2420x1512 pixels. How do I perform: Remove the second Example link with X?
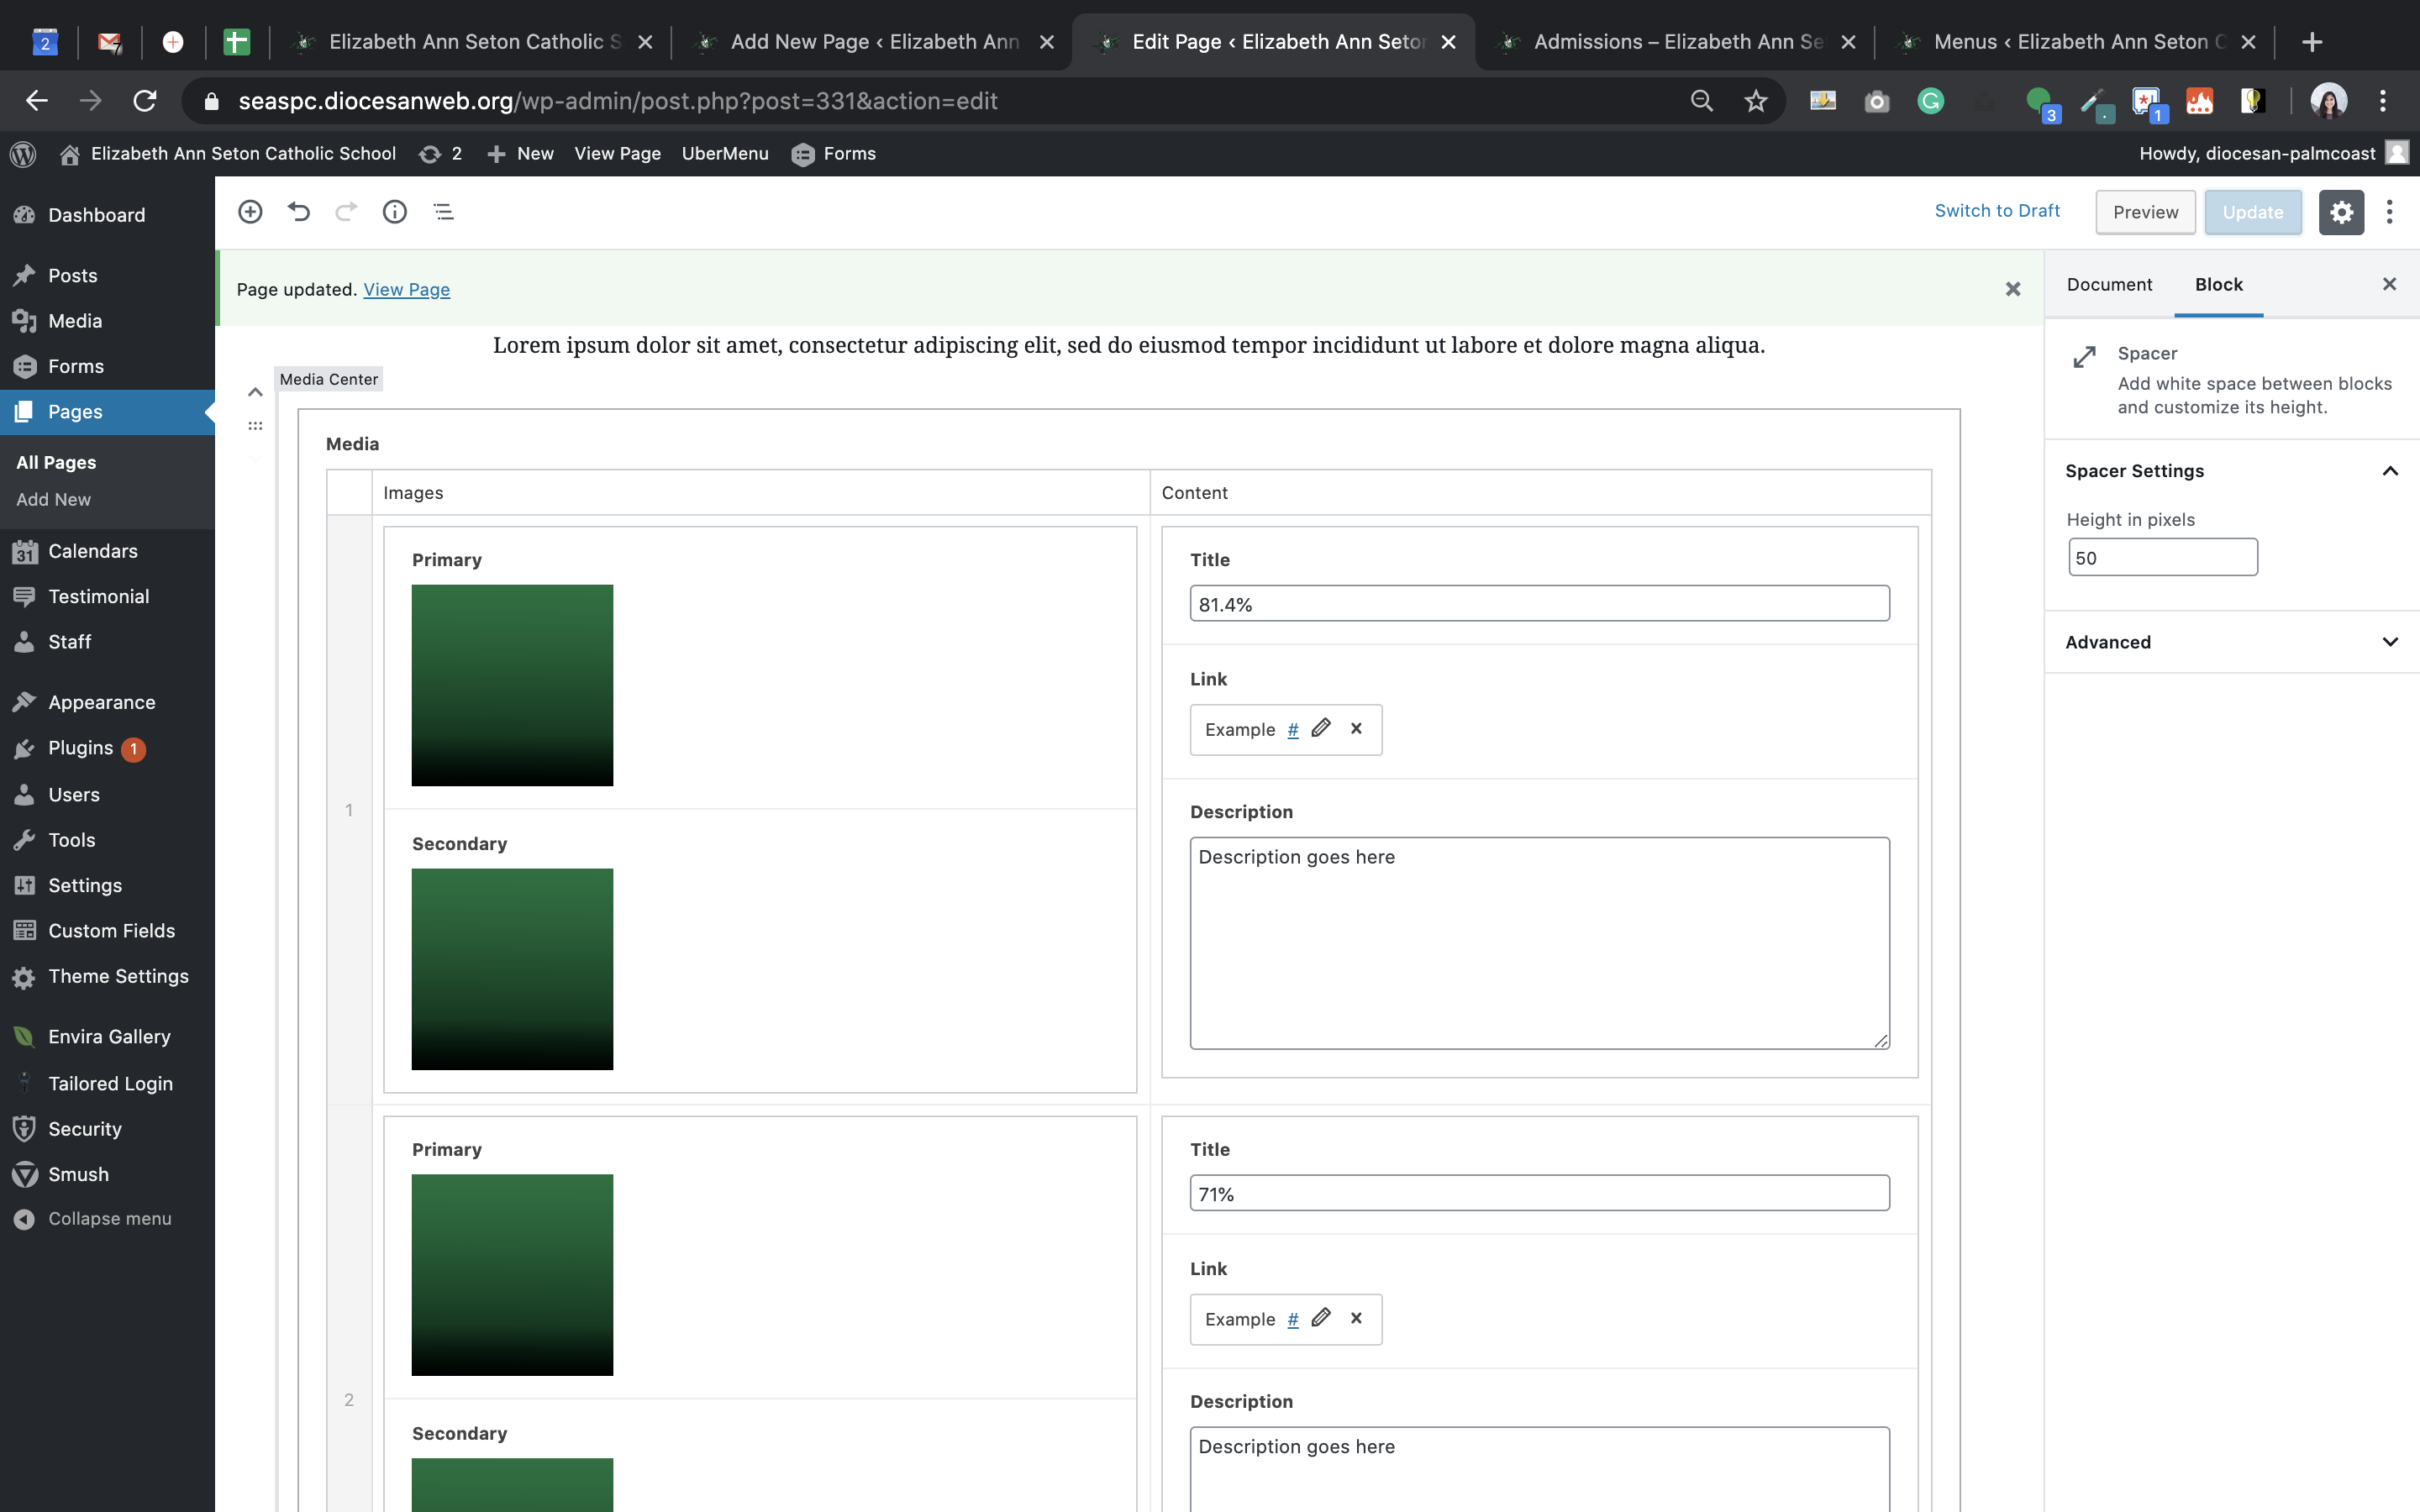pyautogui.click(x=1356, y=1318)
